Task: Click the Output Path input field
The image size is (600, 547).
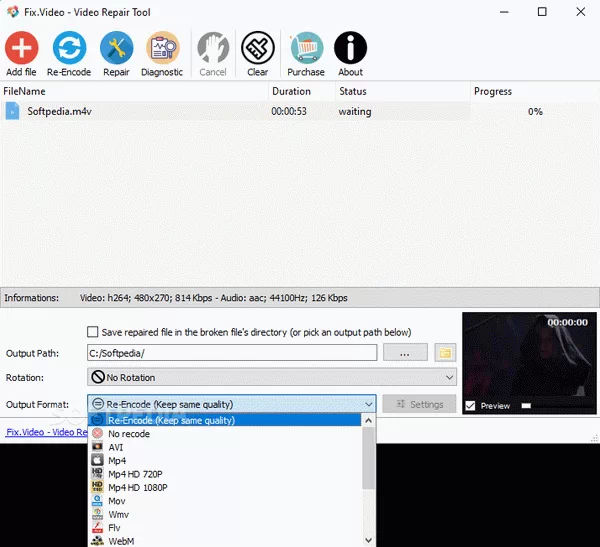Action: click(232, 353)
